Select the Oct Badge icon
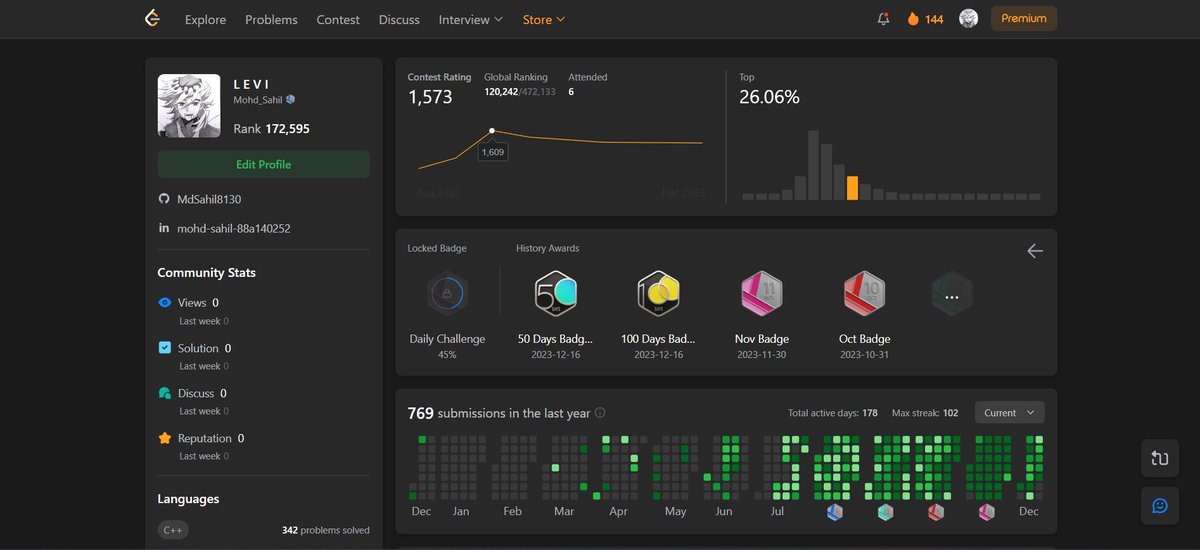The image size is (1200, 550). coord(864,293)
